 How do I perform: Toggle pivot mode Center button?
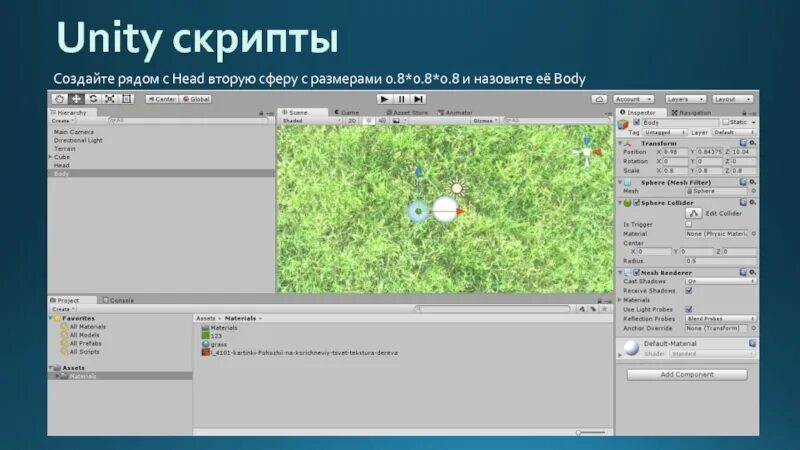[x=162, y=99]
